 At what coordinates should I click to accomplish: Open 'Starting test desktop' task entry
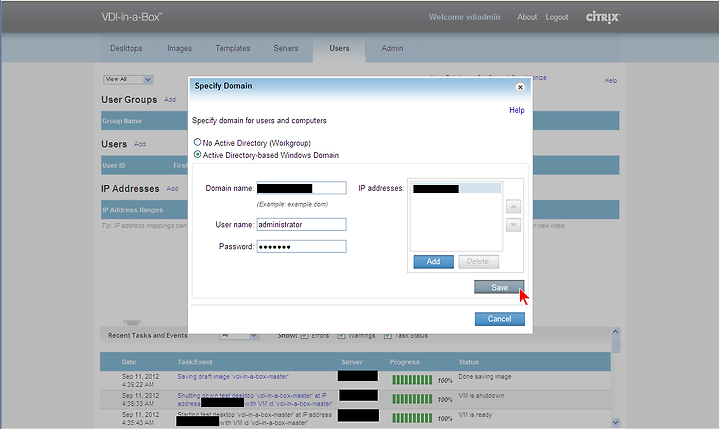[254, 418]
